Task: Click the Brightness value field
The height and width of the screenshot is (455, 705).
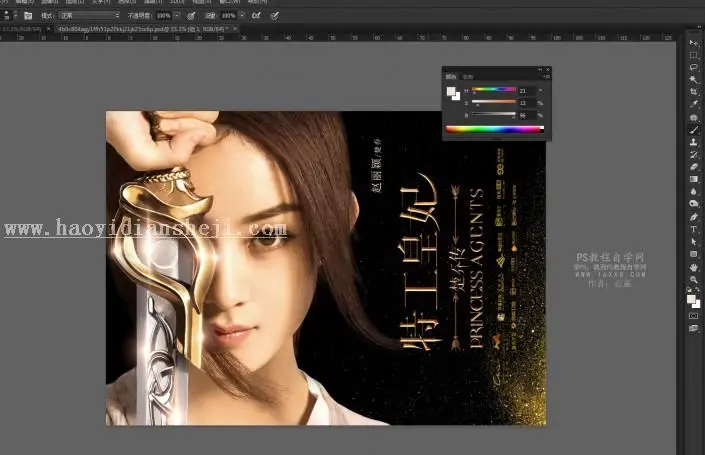Action: 527,115
